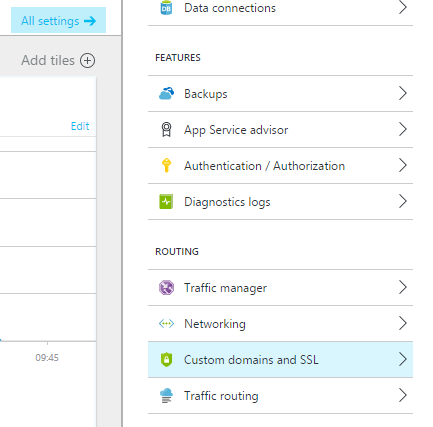Click the Networking arrows icon
The height and width of the screenshot is (427, 433).
pos(166,324)
